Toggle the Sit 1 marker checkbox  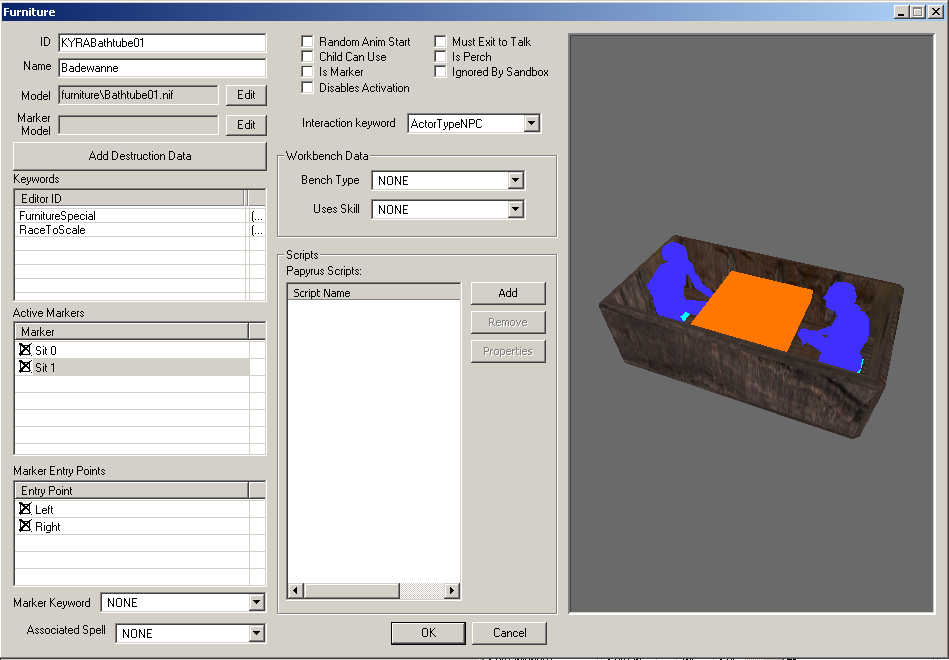(25, 367)
